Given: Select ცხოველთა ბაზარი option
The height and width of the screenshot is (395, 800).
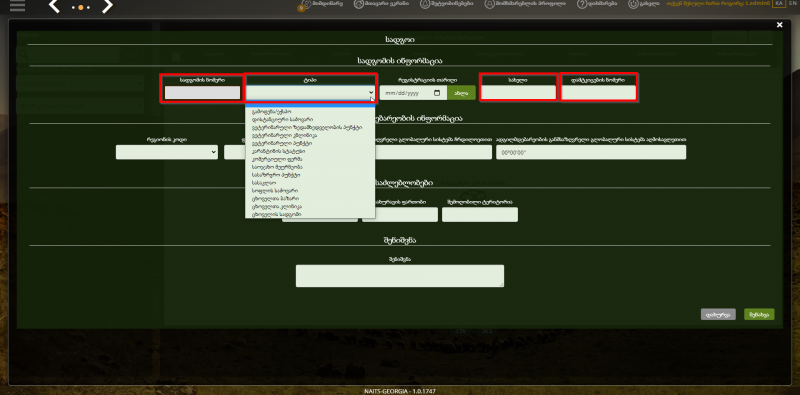Looking at the screenshot, I should (x=310, y=198).
